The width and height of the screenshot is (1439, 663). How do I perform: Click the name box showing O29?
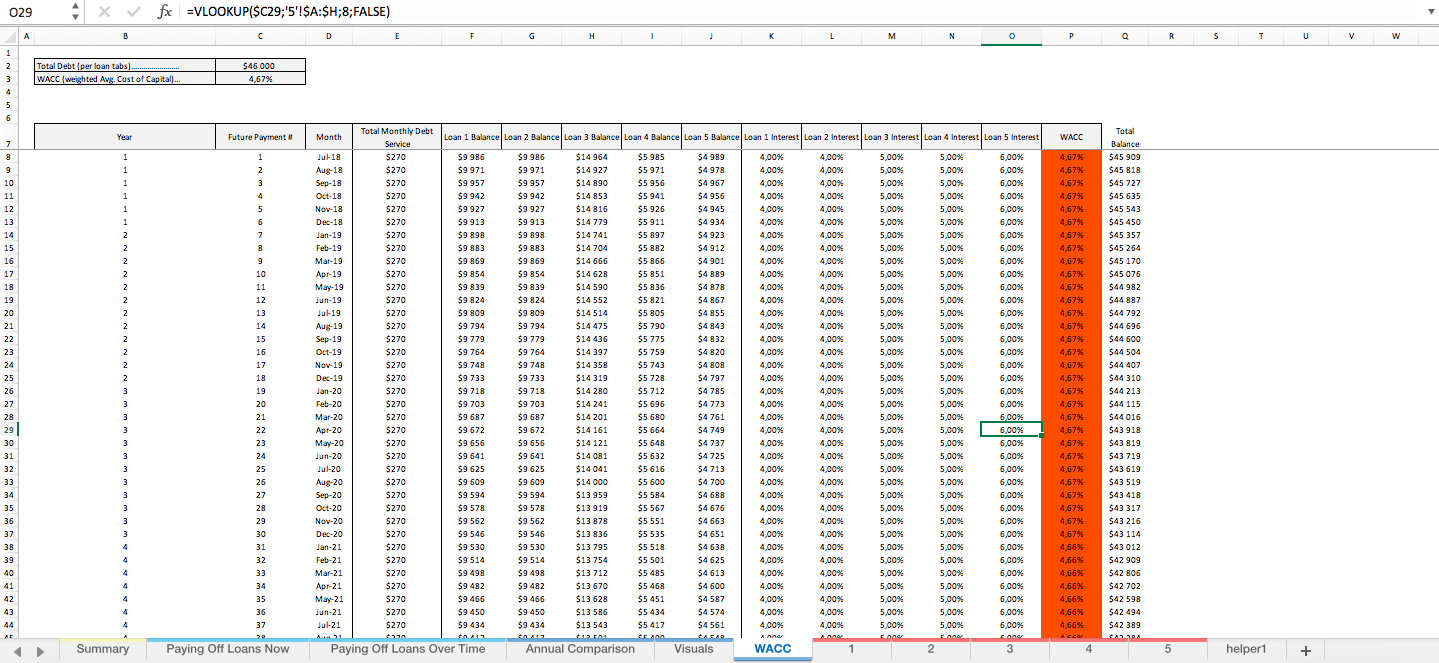coord(35,12)
